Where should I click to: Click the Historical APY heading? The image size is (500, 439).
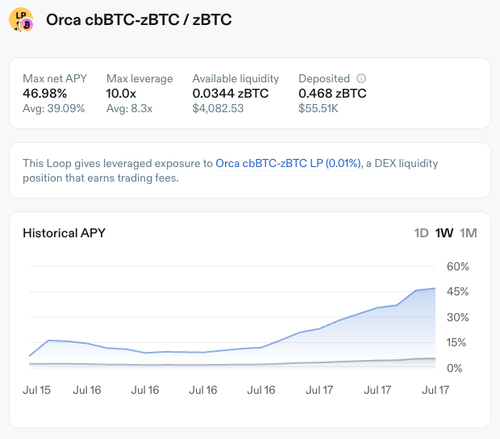(64, 233)
